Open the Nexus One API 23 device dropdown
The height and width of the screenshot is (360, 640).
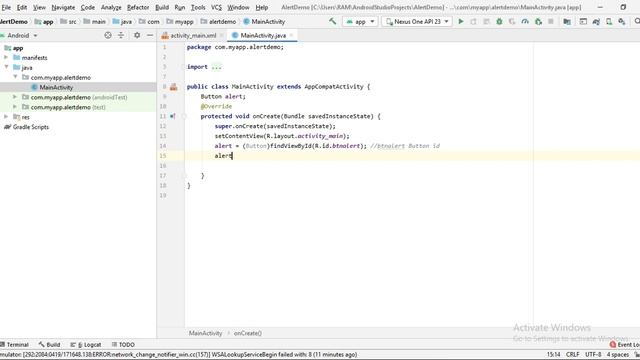click(x=417, y=22)
